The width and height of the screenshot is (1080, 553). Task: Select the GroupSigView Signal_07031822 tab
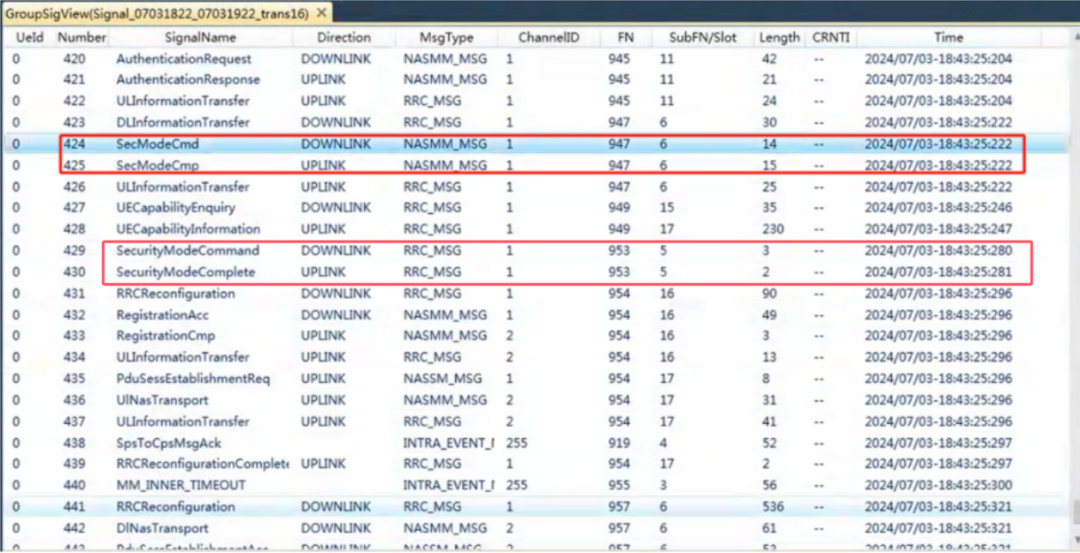pos(157,13)
